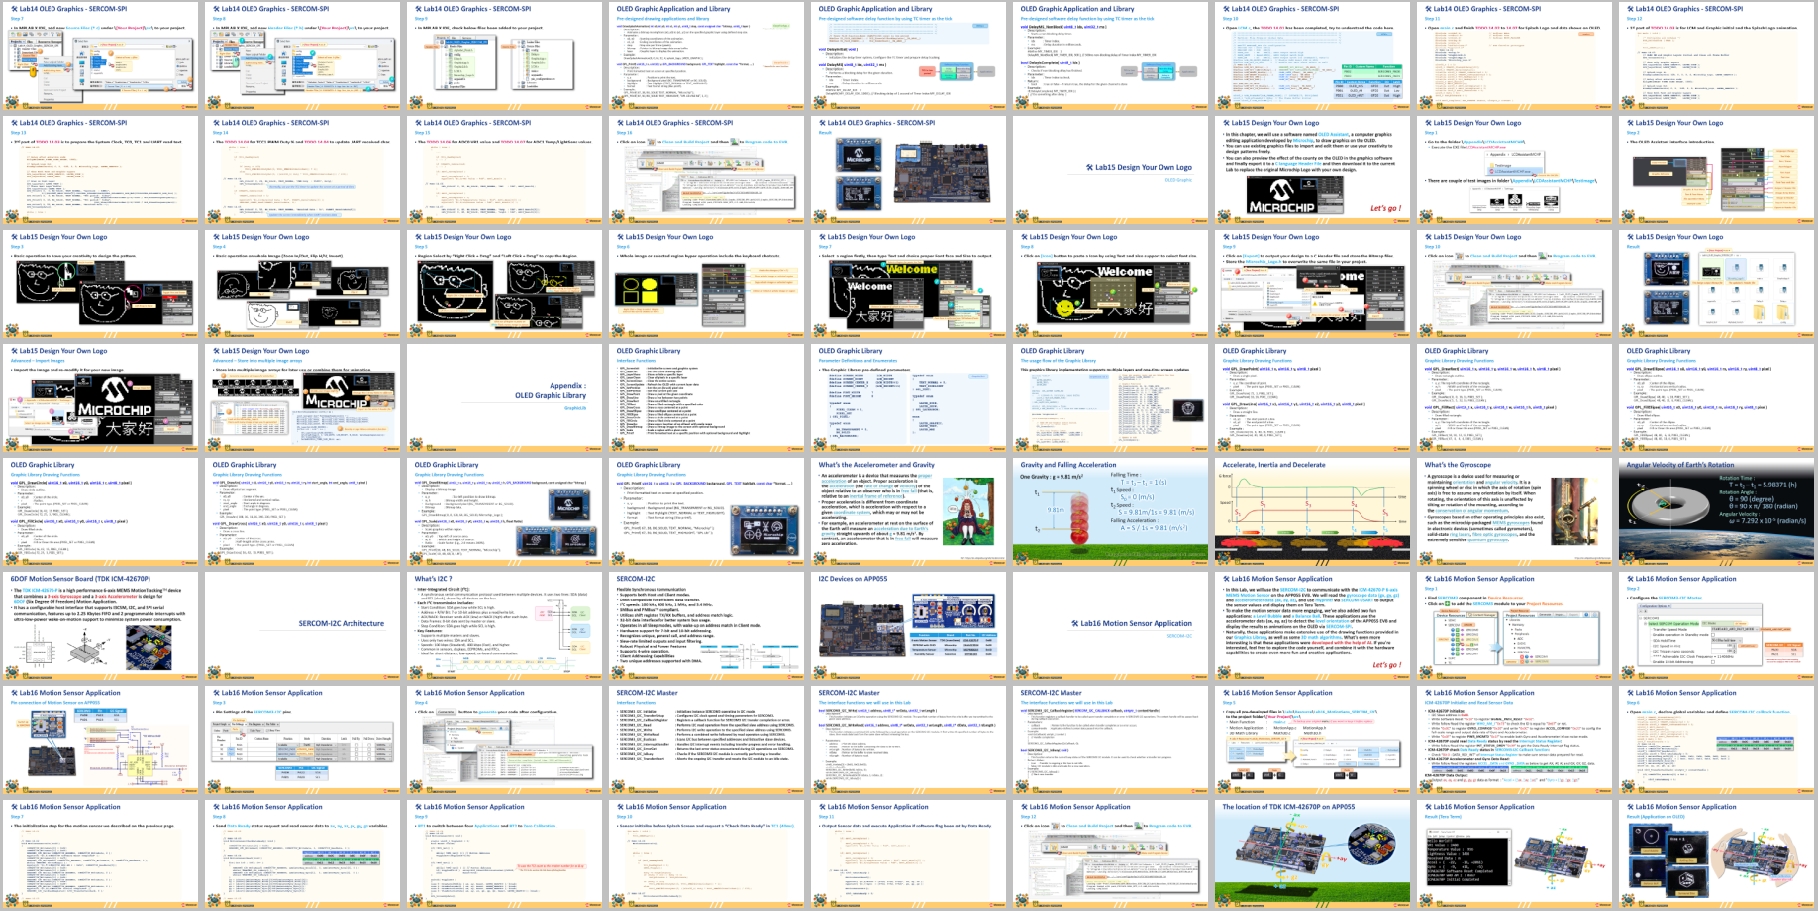
Task: Select the 'I2C Devices on APP055' slide
Action: 909,626
